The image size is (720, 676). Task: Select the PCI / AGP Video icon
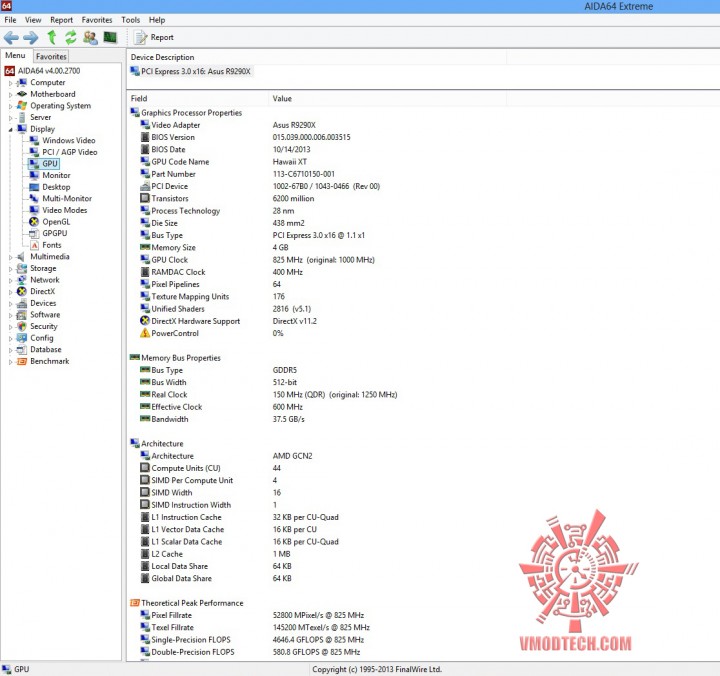click(34, 152)
